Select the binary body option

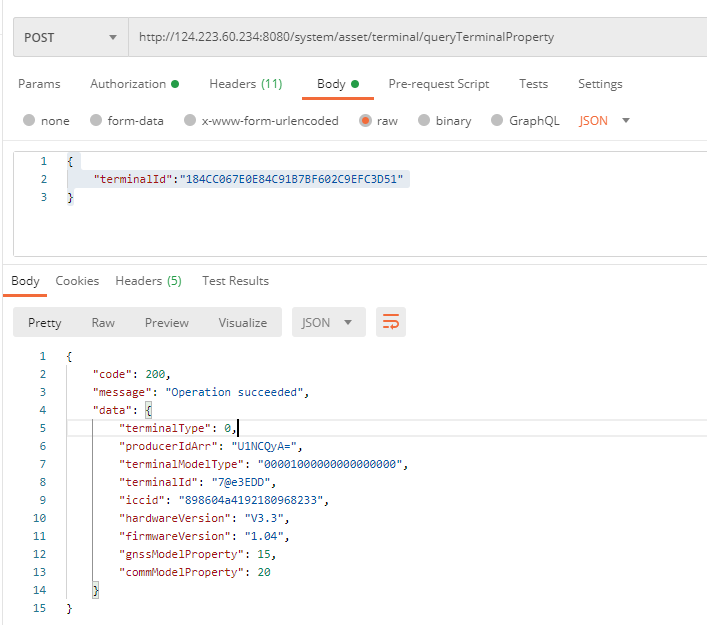coord(424,121)
